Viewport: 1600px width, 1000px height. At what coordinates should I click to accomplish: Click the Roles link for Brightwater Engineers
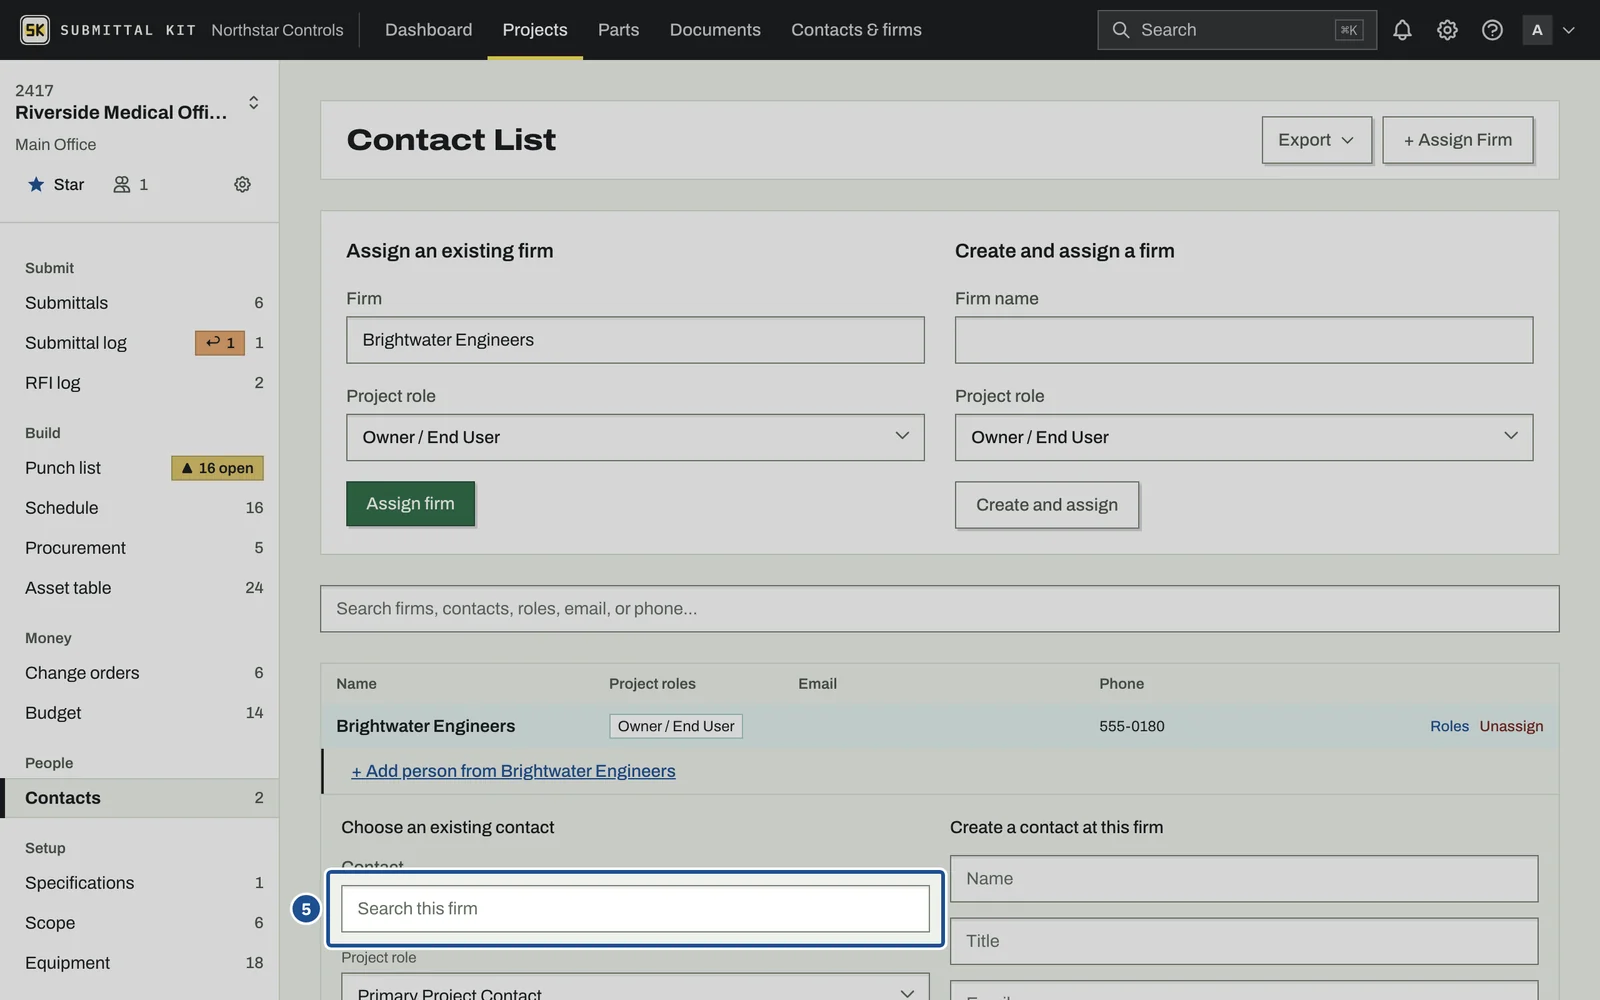[1449, 726]
